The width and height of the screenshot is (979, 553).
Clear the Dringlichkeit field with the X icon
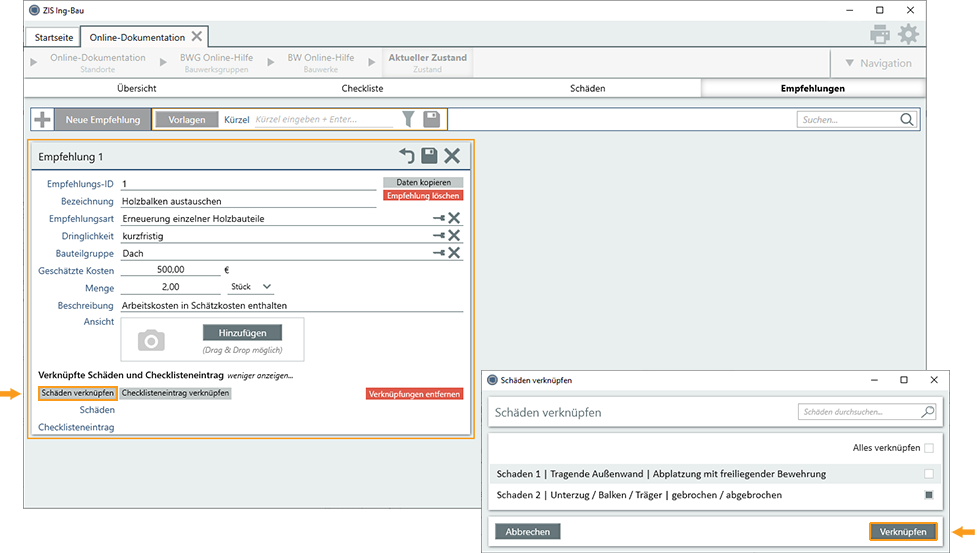pos(454,236)
